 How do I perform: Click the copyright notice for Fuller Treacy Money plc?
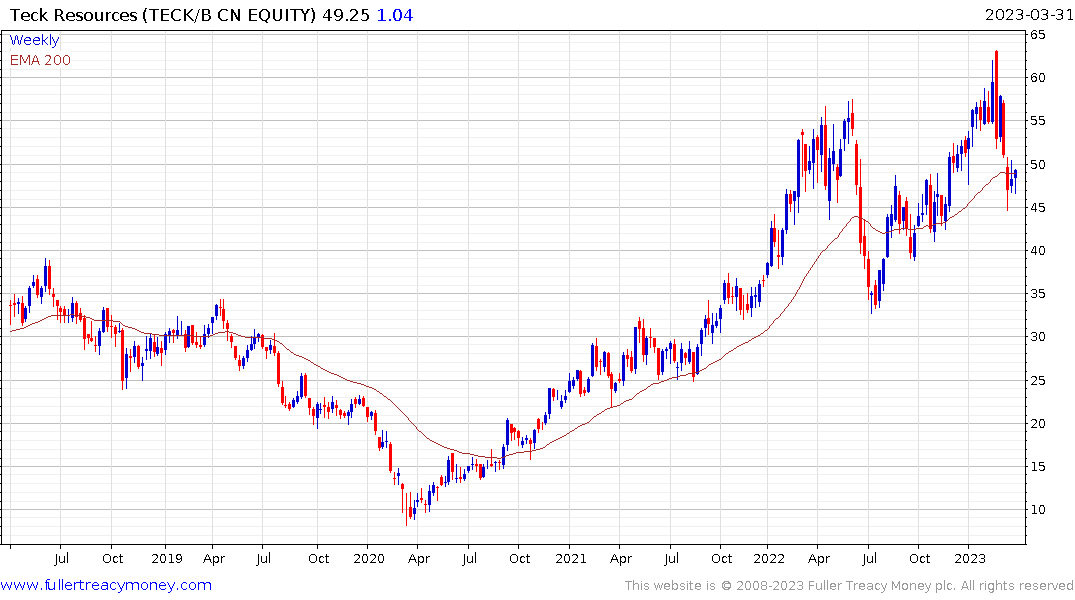pos(849,586)
